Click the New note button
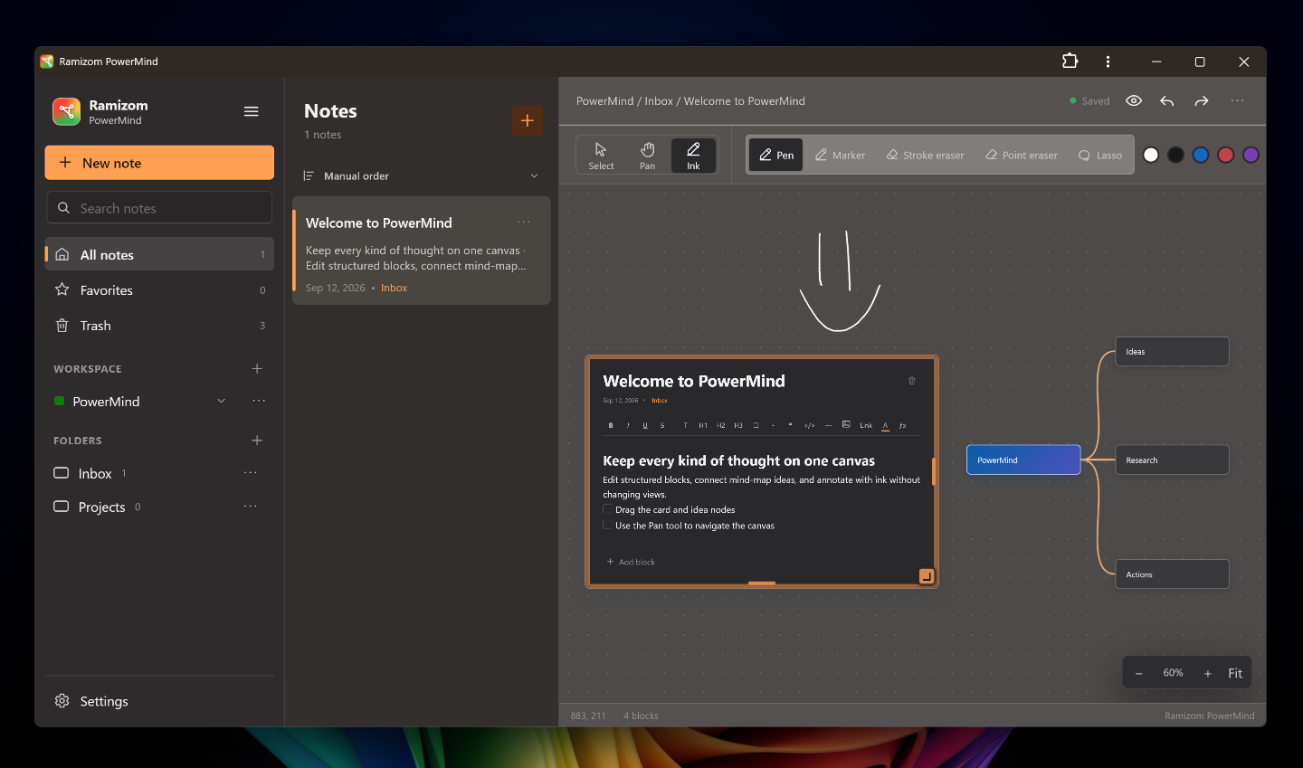This screenshot has height=768, width=1303. pos(159,163)
